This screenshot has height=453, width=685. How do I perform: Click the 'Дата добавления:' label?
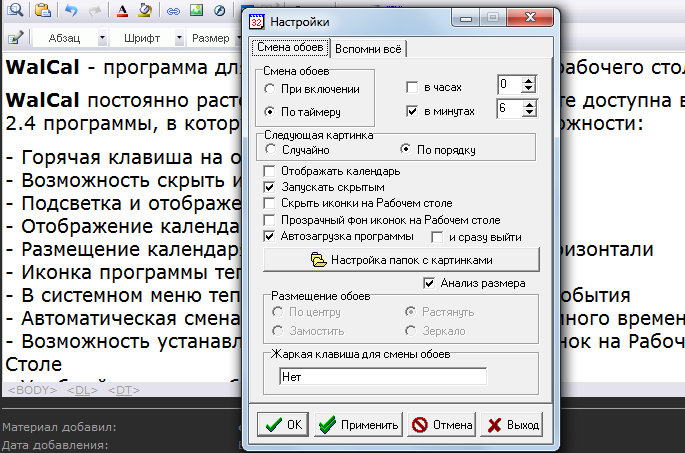[x=55, y=445]
